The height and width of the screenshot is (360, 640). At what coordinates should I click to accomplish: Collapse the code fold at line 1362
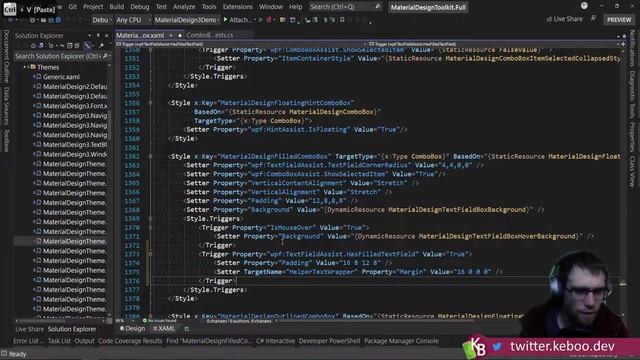150,156
